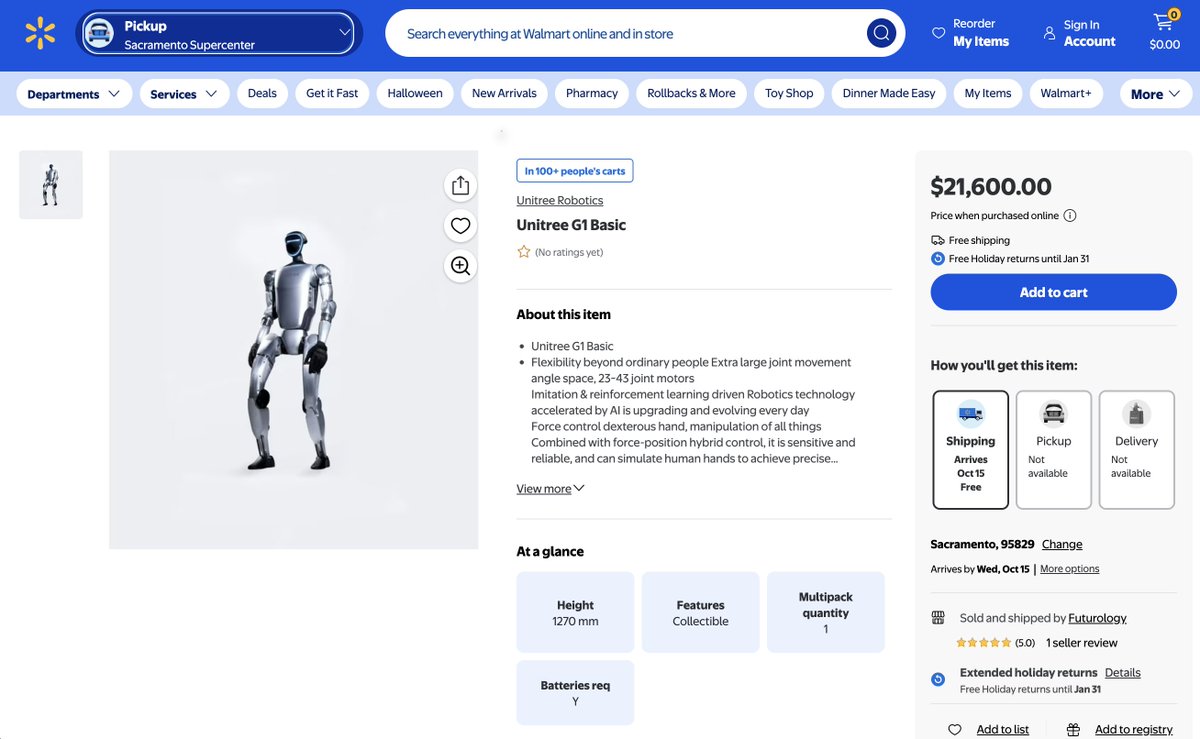Add robot to favorites with heart icon

460,225
